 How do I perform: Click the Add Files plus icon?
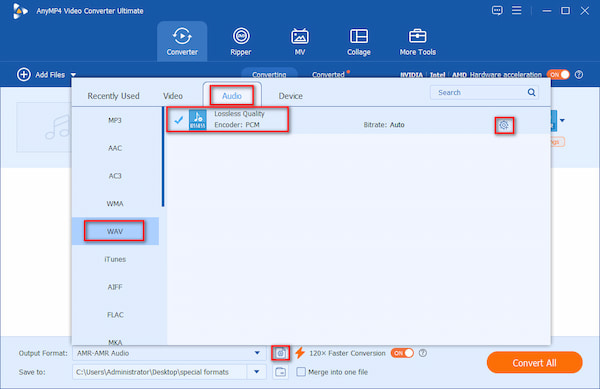pyautogui.click(x=24, y=74)
